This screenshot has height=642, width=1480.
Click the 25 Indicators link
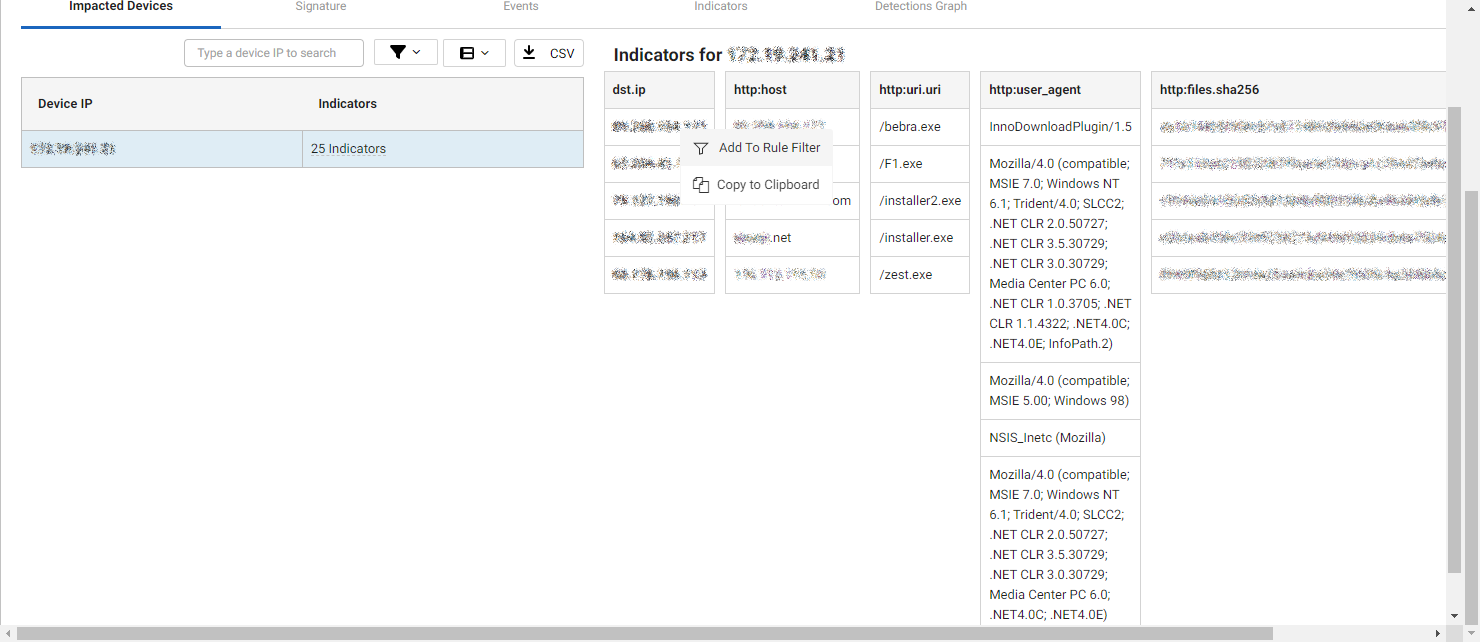click(x=348, y=149)
